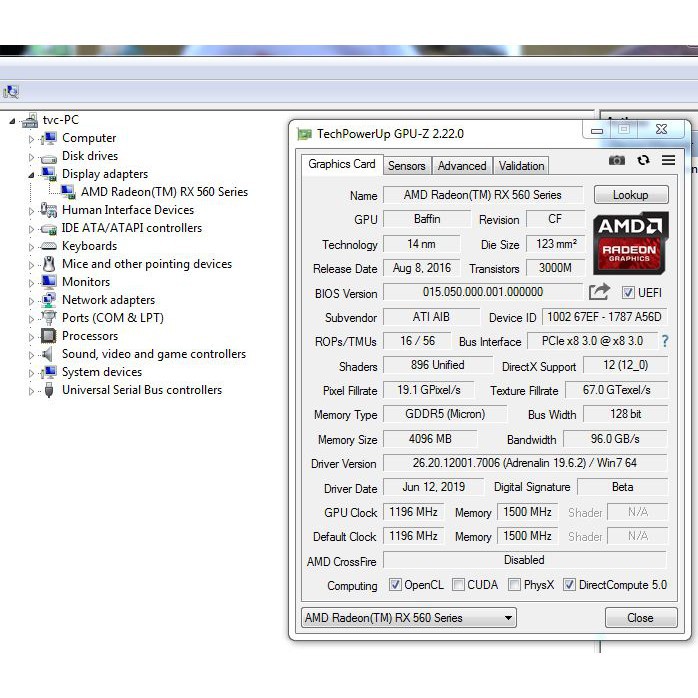Click the BIOS share/export arrow icon
The height and width of the screenshot is (698, 698).
tap(599, 292)
